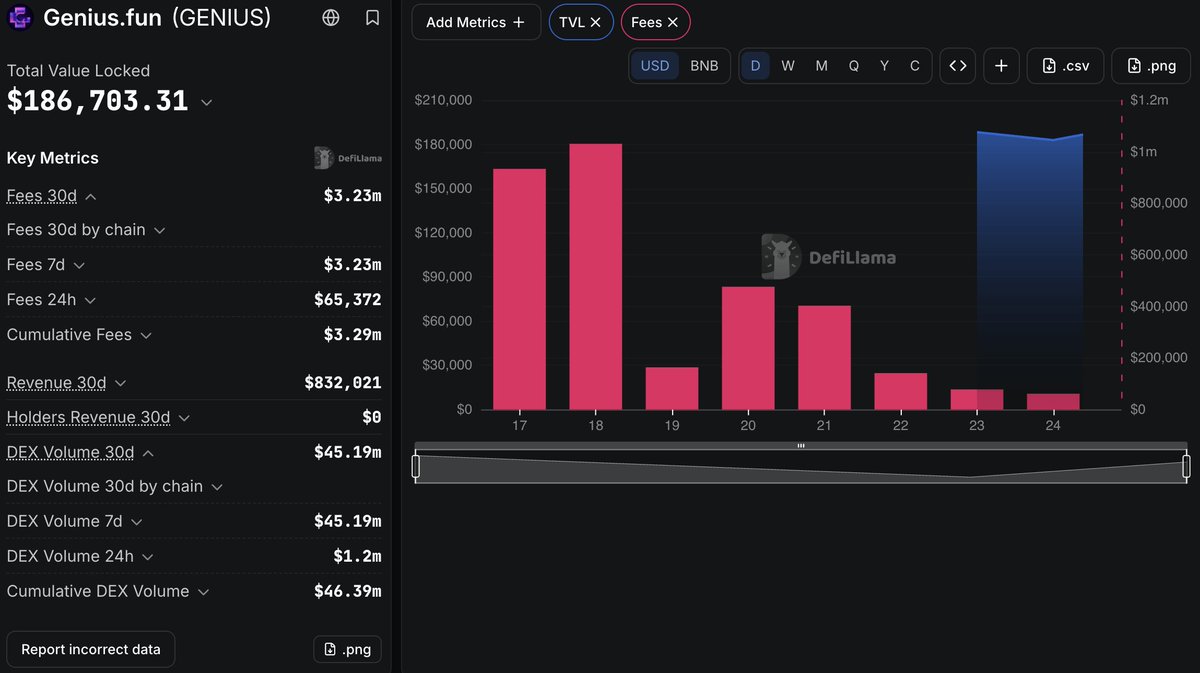The image size is (1200, 673).
Task: Click the plus icon next to embed
Action: coord(1001,66)
